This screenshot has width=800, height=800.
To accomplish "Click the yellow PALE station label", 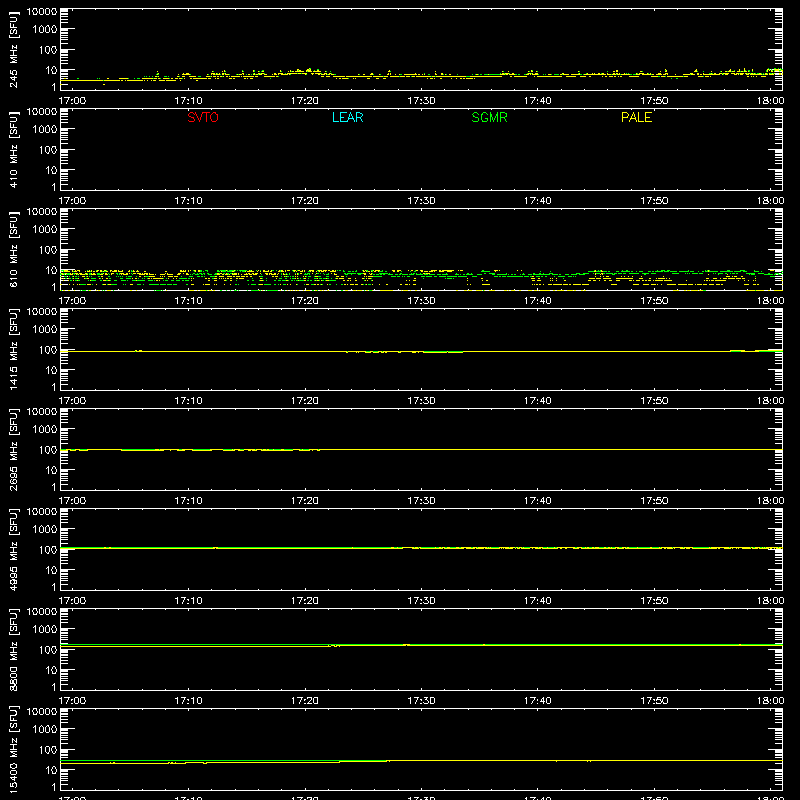I will point(636,117).
